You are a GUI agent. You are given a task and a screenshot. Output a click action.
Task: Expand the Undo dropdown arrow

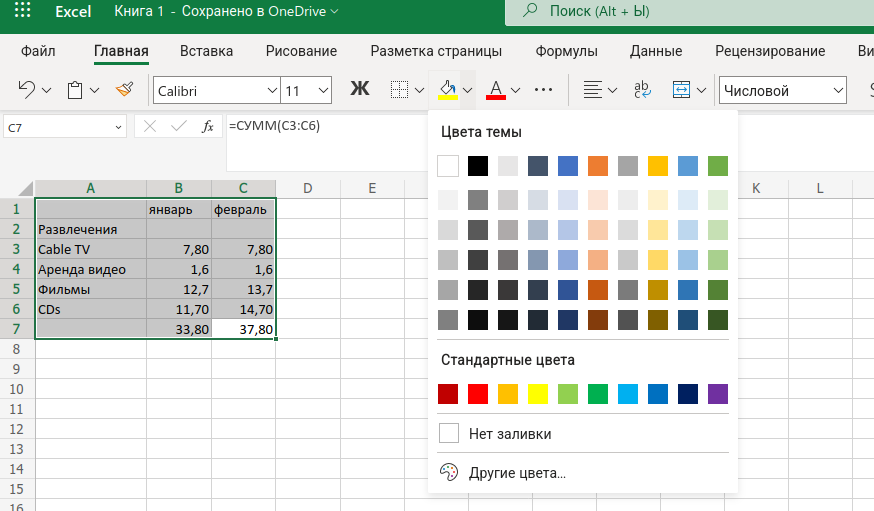[x=47, y=90]
